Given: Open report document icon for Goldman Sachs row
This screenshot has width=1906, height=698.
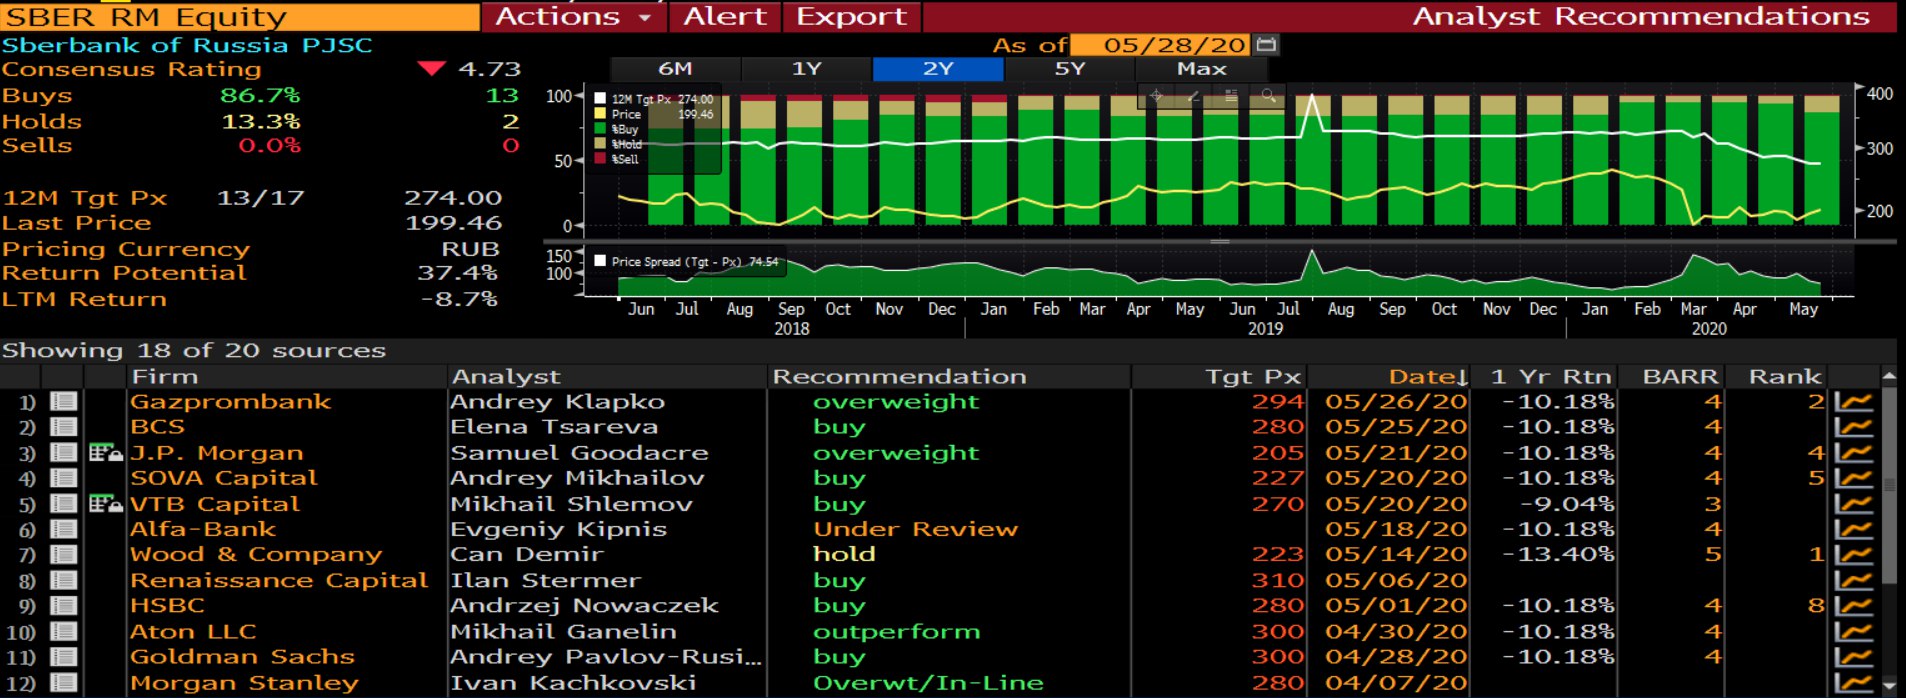Looking at the screenshot, I should pyautogui.click(x=64, y=657).
